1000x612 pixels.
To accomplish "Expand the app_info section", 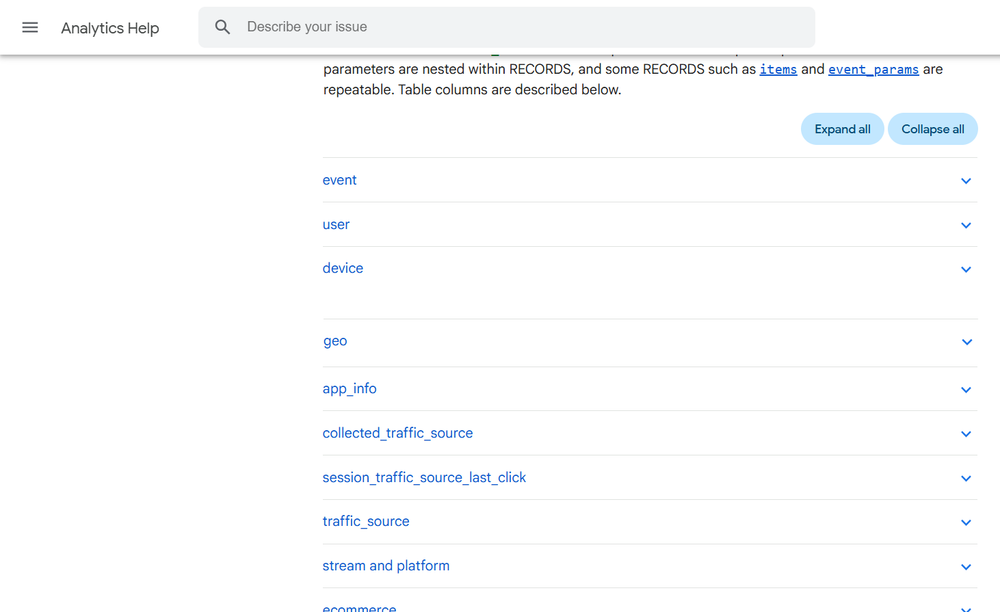I will point(349,389).
